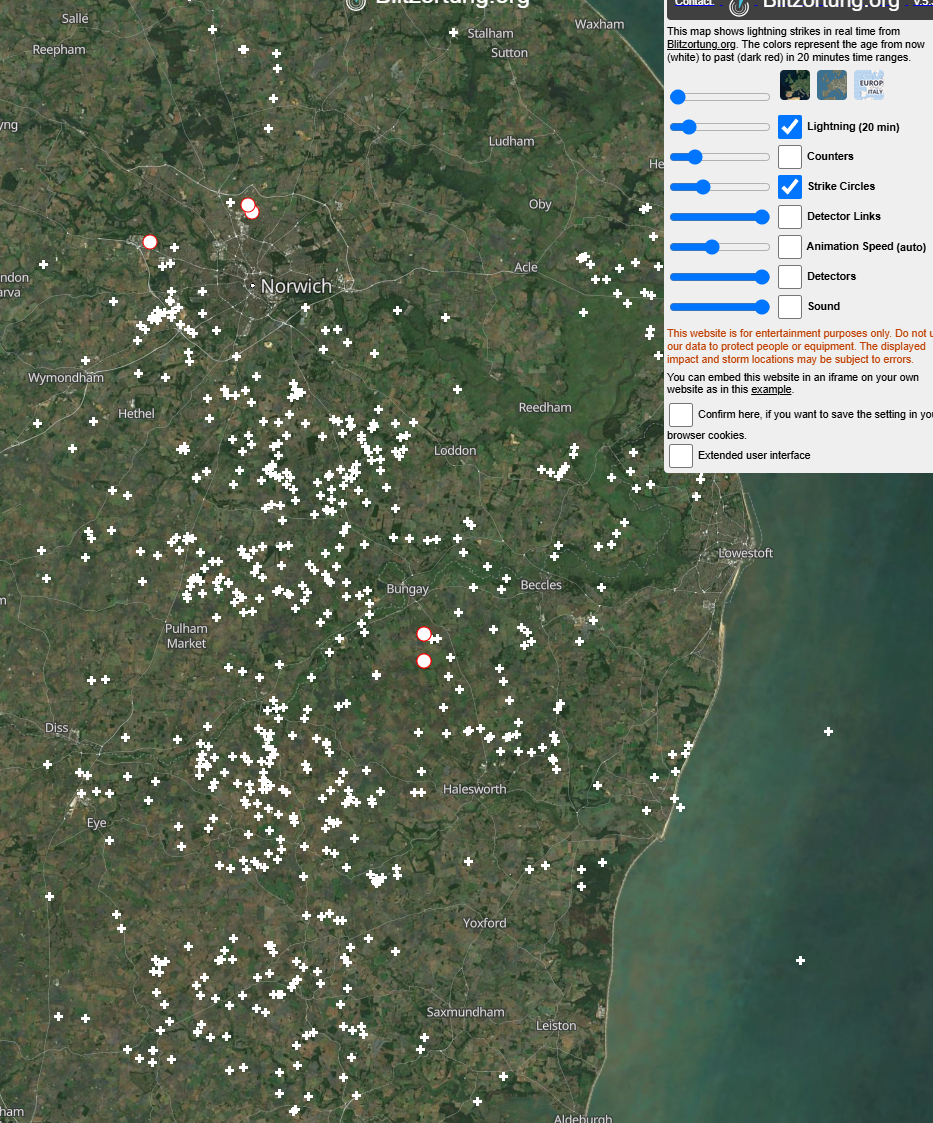Click the Oby label on the map
Viewport: 933px width, 1123px height.
[540, 204]
